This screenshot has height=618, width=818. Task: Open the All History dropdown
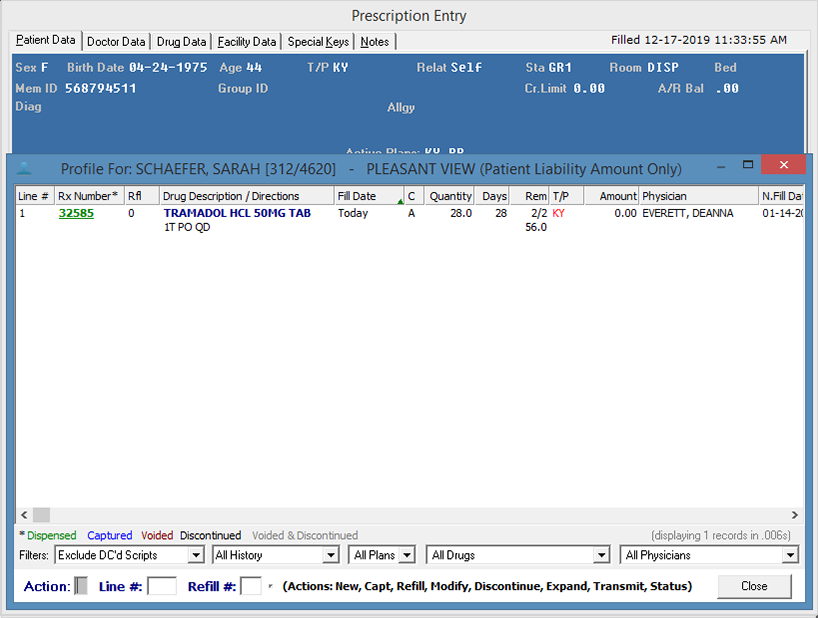331,555
